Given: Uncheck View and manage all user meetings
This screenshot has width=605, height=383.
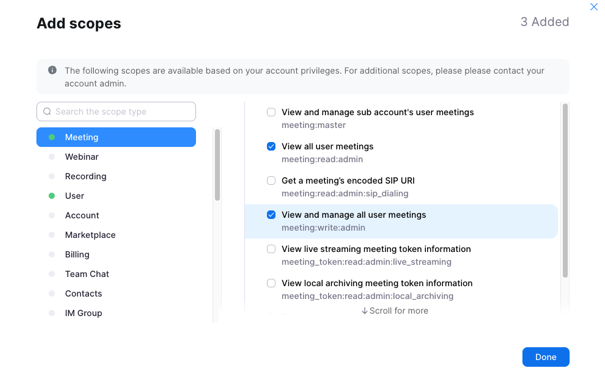Looking at the screenshot, I should pyautogui.click(x=271, y=215).
